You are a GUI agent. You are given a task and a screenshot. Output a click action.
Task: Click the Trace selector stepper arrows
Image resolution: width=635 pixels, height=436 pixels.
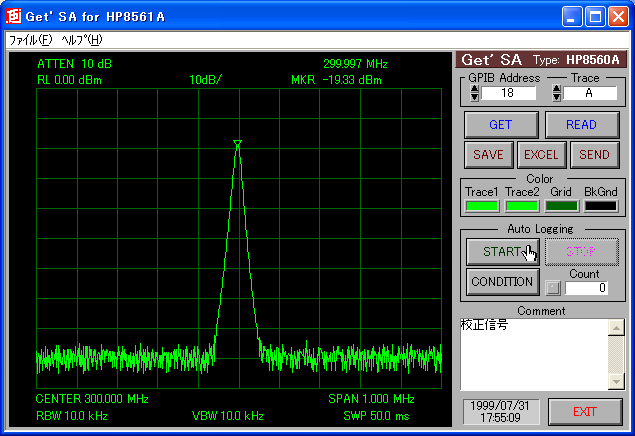click(556, 93)
